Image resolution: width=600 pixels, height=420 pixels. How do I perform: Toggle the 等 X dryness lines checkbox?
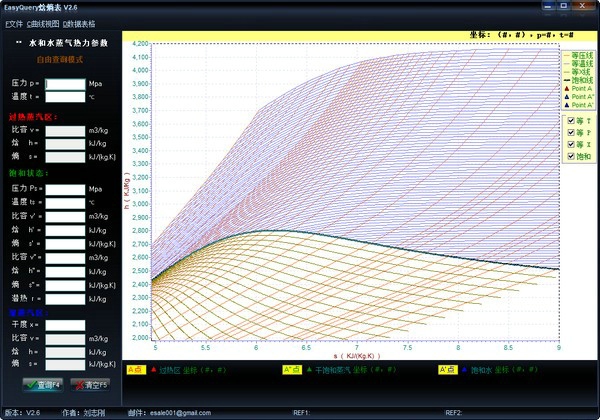[571, 144]
